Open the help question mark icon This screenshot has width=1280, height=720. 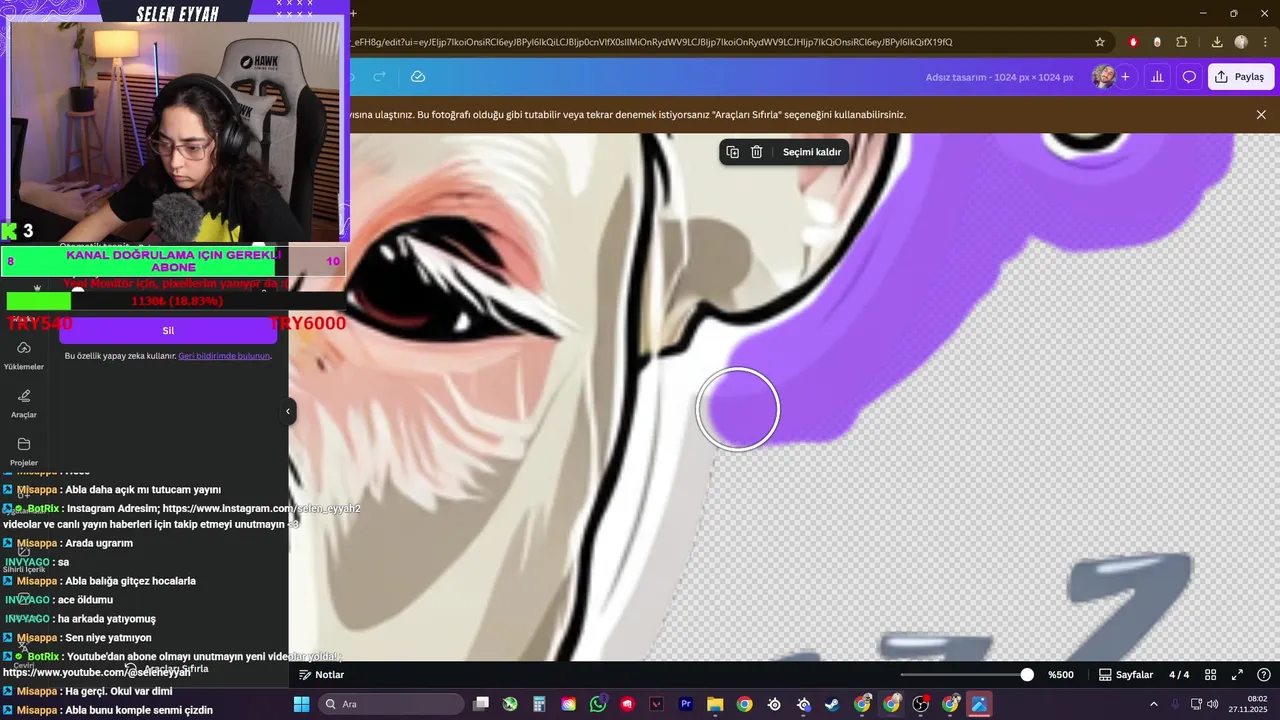1264,675
